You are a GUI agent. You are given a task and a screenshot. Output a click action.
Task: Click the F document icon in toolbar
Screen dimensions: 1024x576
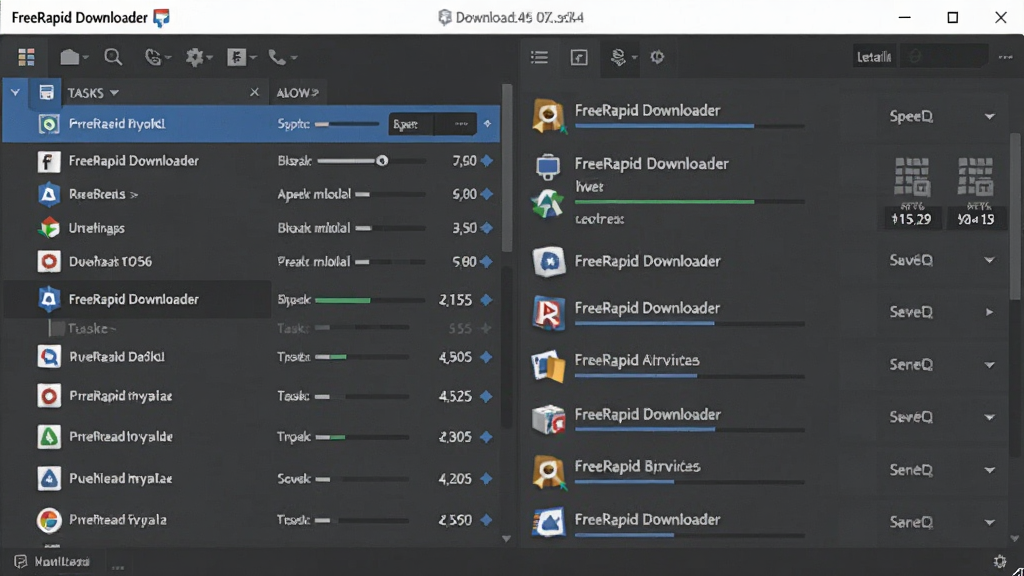pyautogui.click(x=236, y=57)
